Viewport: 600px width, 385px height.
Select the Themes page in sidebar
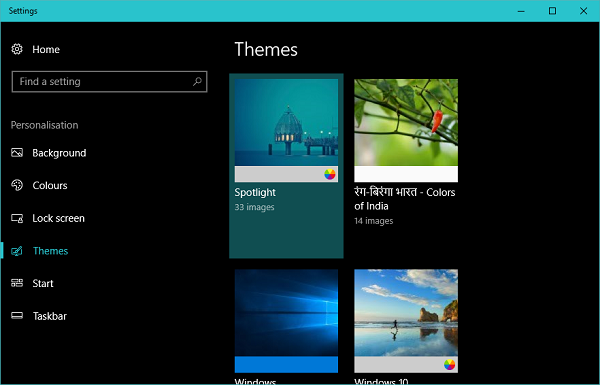click(x=51, y=251)
